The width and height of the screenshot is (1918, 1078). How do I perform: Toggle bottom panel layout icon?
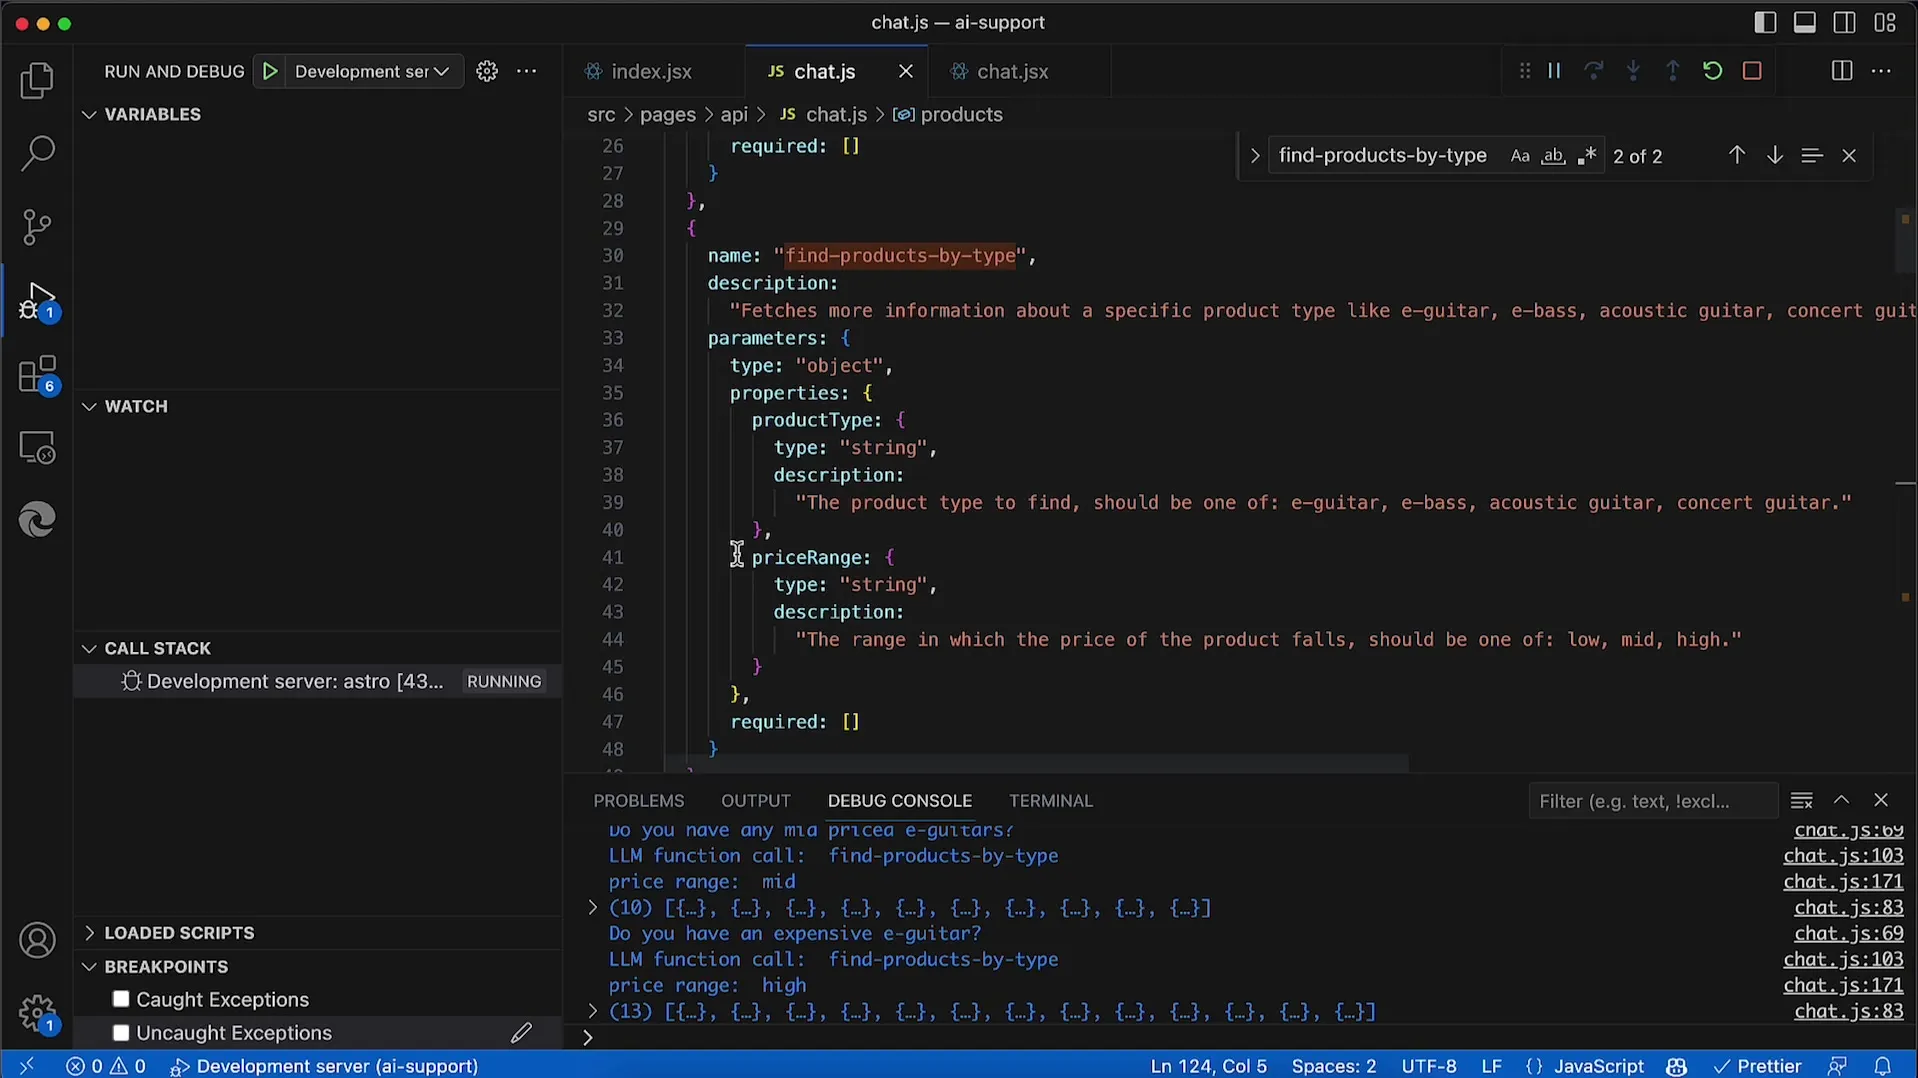coord(1805,22)
